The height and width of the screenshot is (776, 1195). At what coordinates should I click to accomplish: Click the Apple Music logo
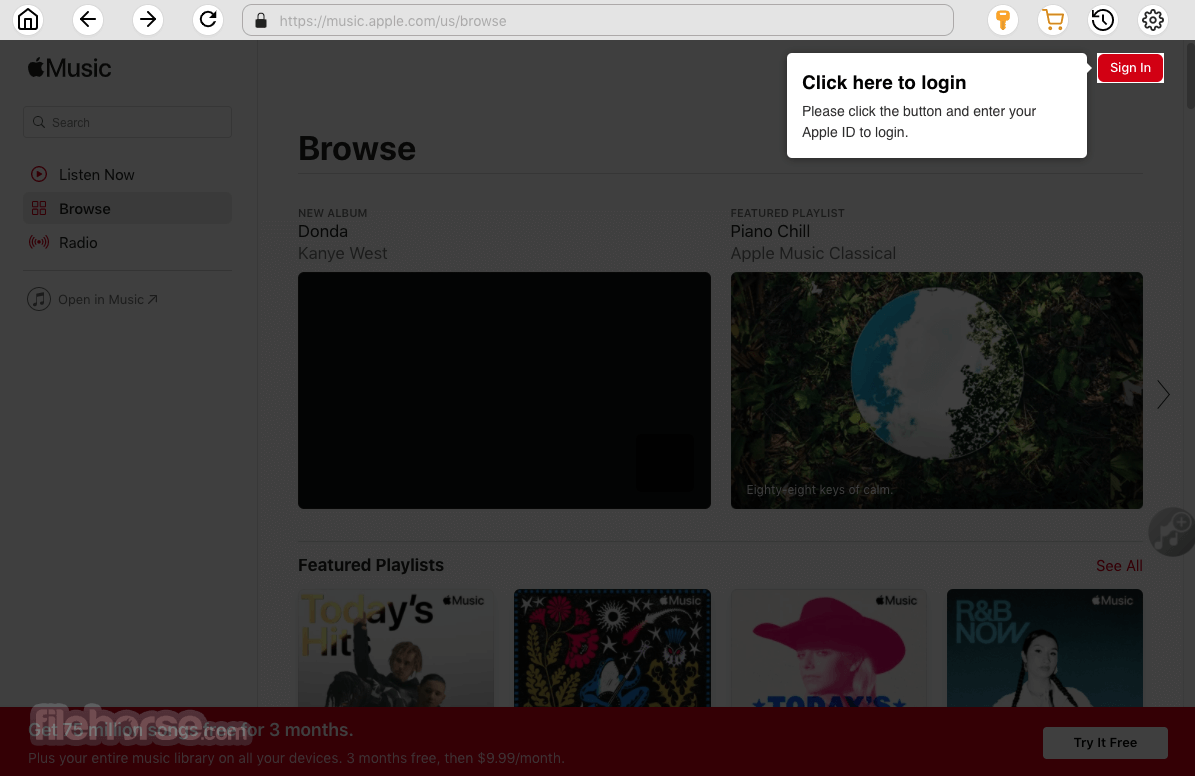[69, 68]
